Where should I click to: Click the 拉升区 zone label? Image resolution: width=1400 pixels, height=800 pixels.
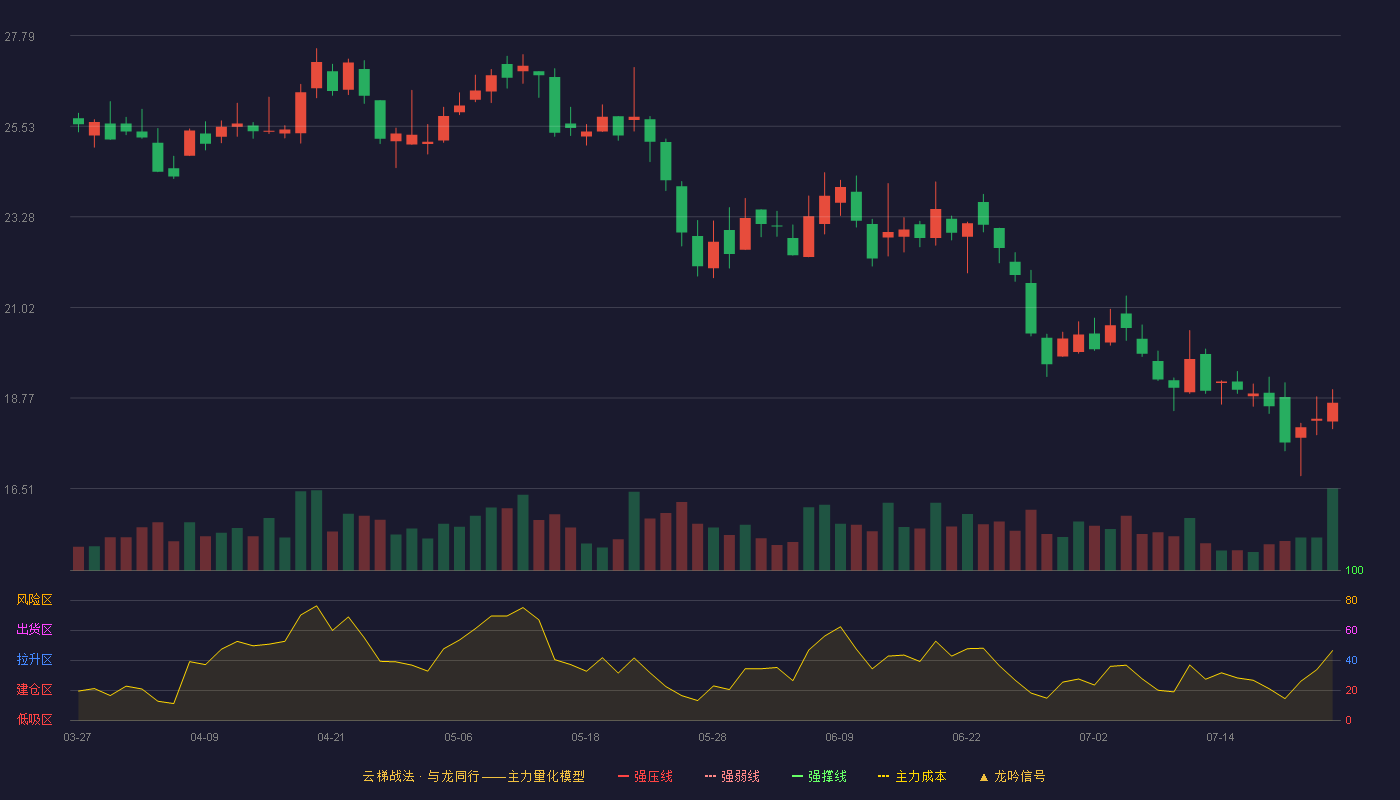34,660
